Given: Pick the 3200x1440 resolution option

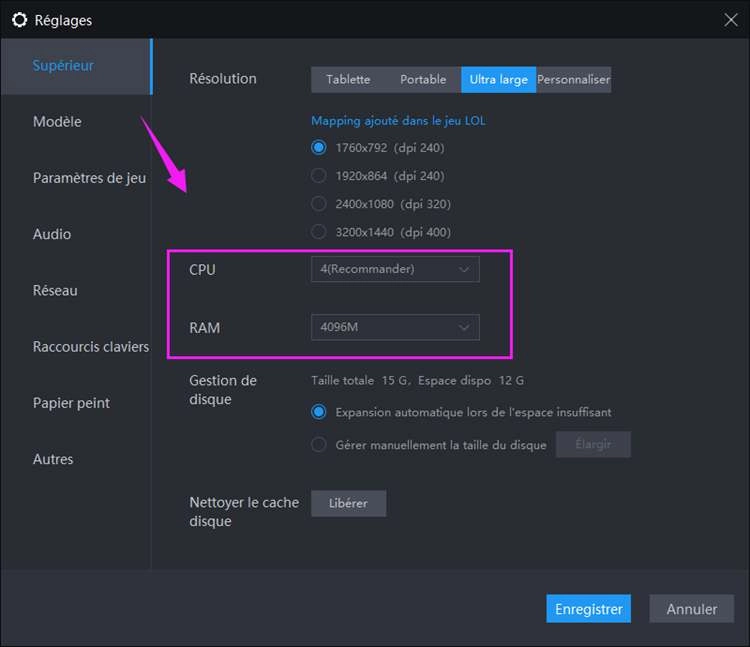Looking at the screenshot, I should coord(319,231).
